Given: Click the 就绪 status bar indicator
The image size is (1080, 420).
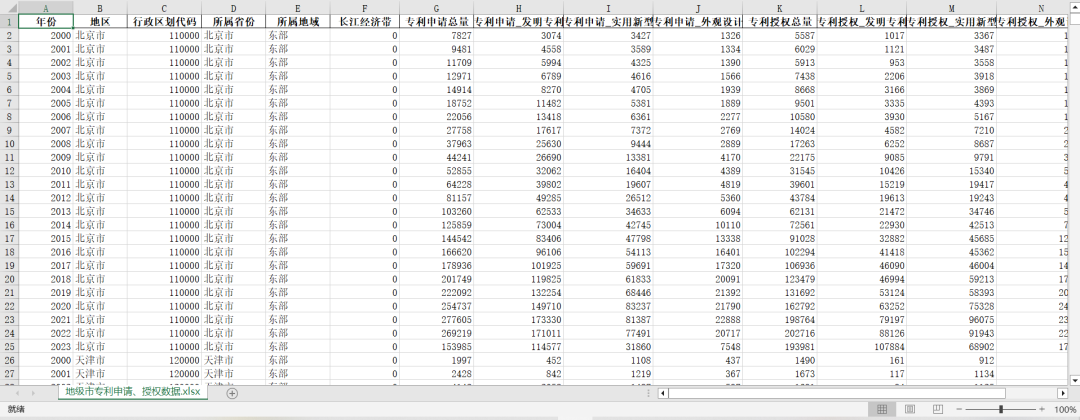Looking at the screenshot, I should [x=17, y=409].
